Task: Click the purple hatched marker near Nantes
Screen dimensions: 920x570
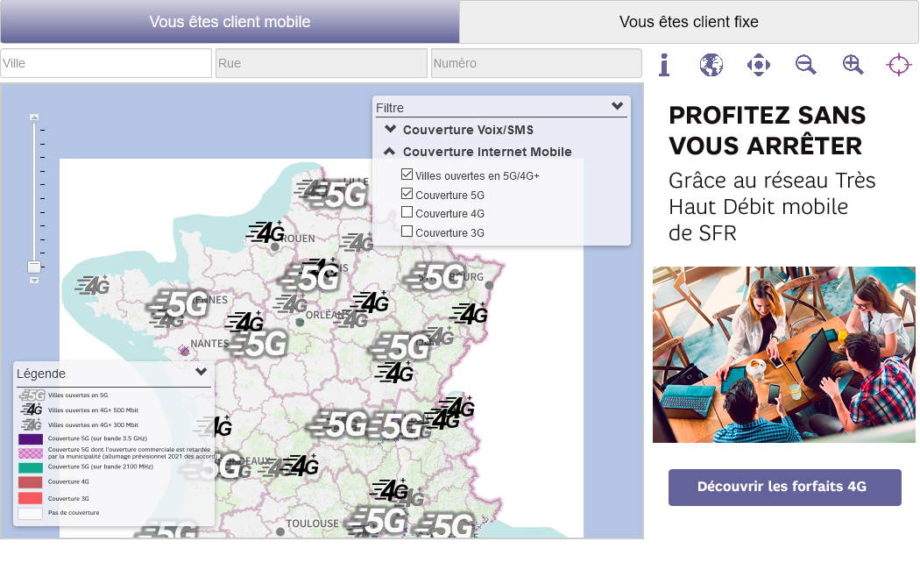Action: coord(184,350)
